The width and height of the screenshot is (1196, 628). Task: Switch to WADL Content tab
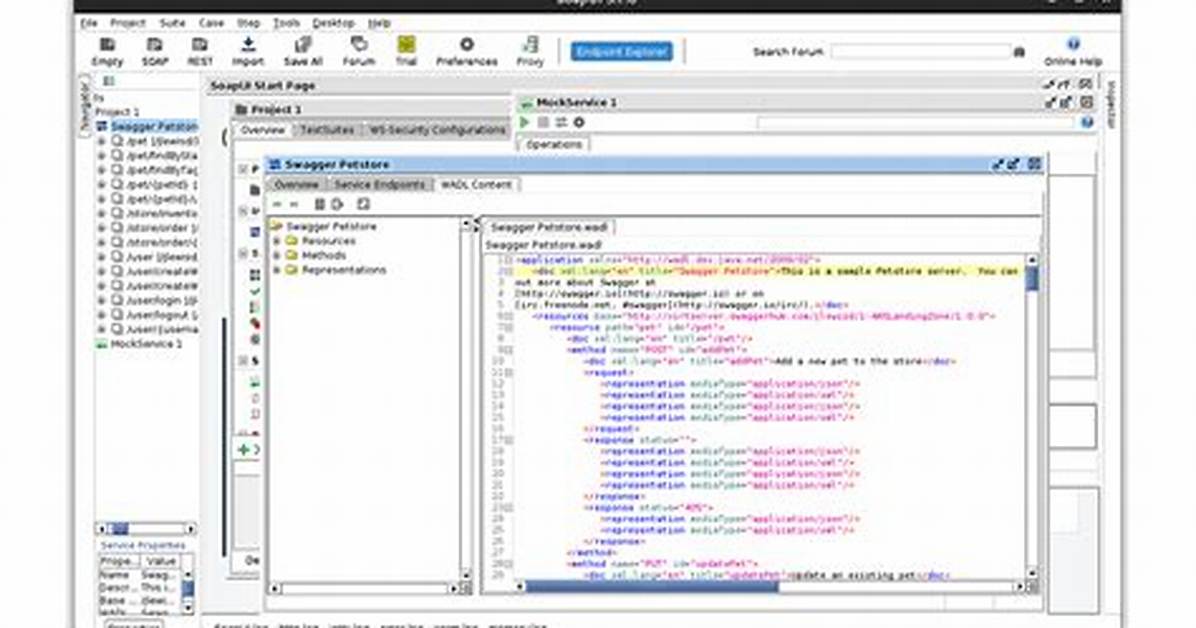[x=476, y=185]
